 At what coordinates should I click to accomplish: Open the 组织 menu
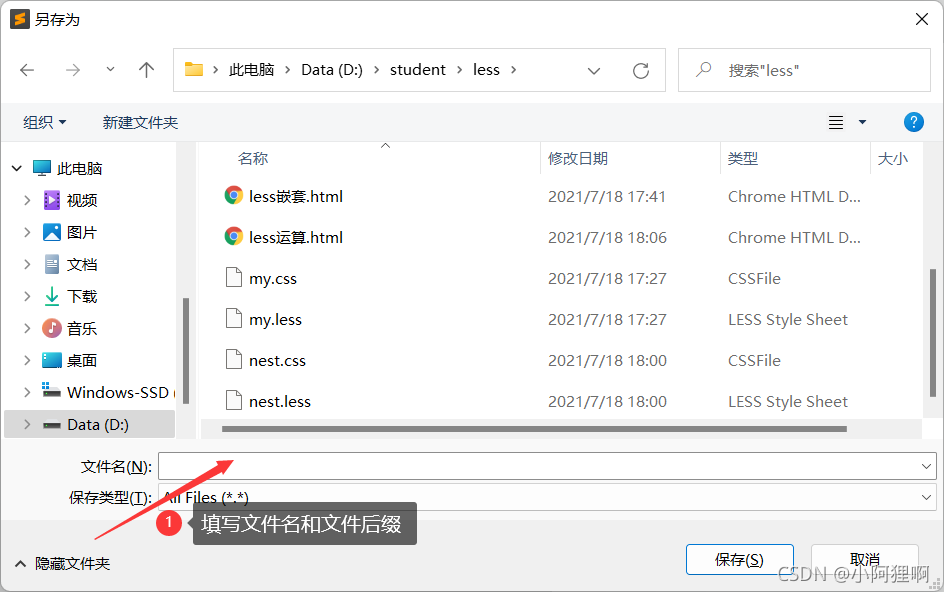coord(45,122)
